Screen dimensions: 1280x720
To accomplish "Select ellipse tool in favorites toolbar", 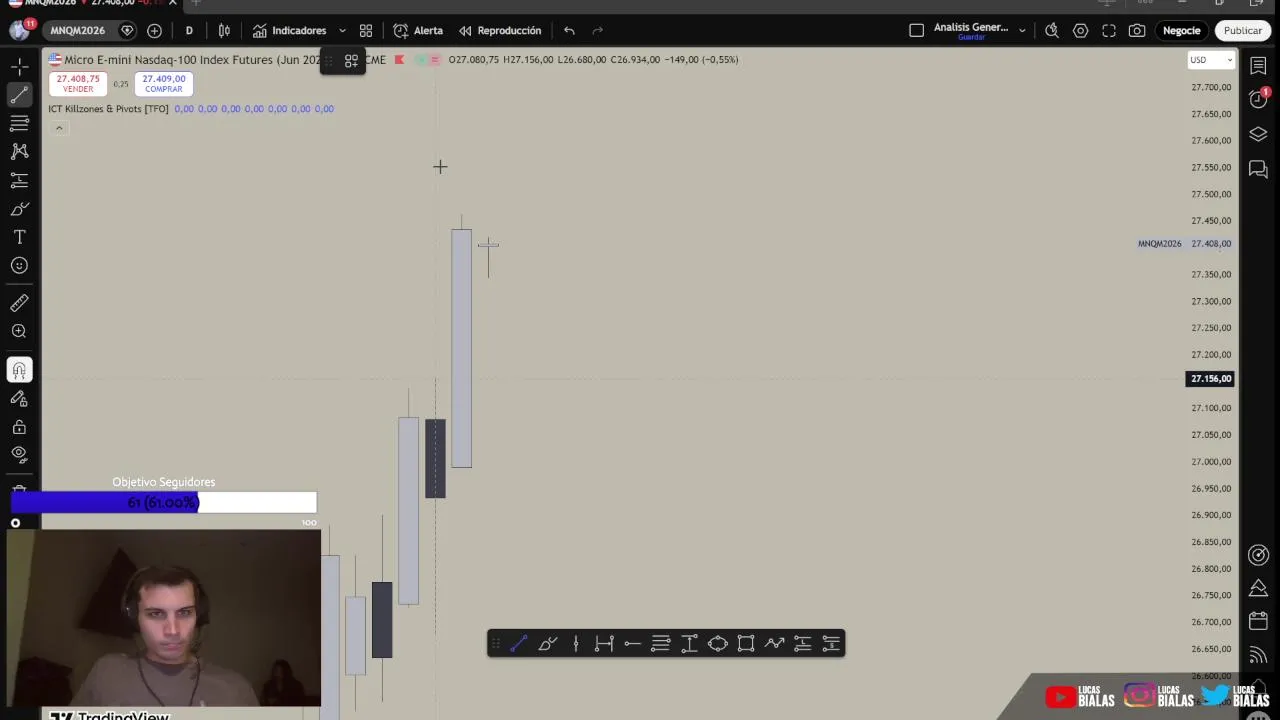I will pos(718,644).
